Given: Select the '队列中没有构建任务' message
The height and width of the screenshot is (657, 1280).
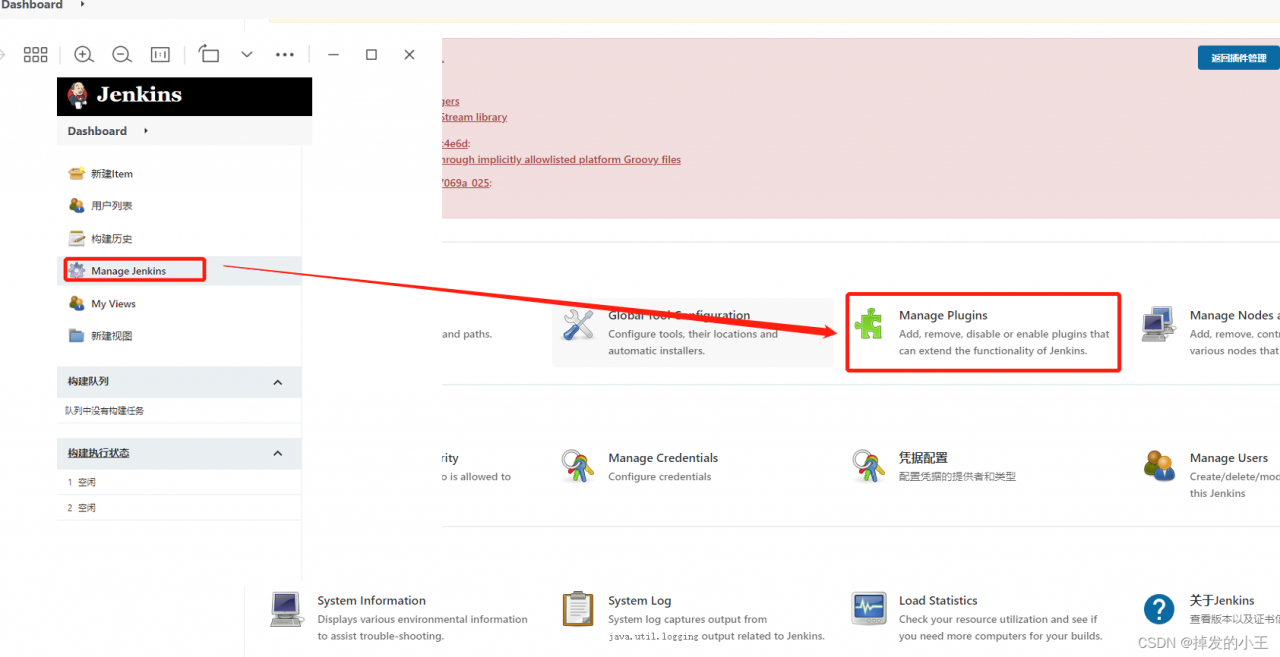Looking at the screenshot, I should (x=105, y=411).
